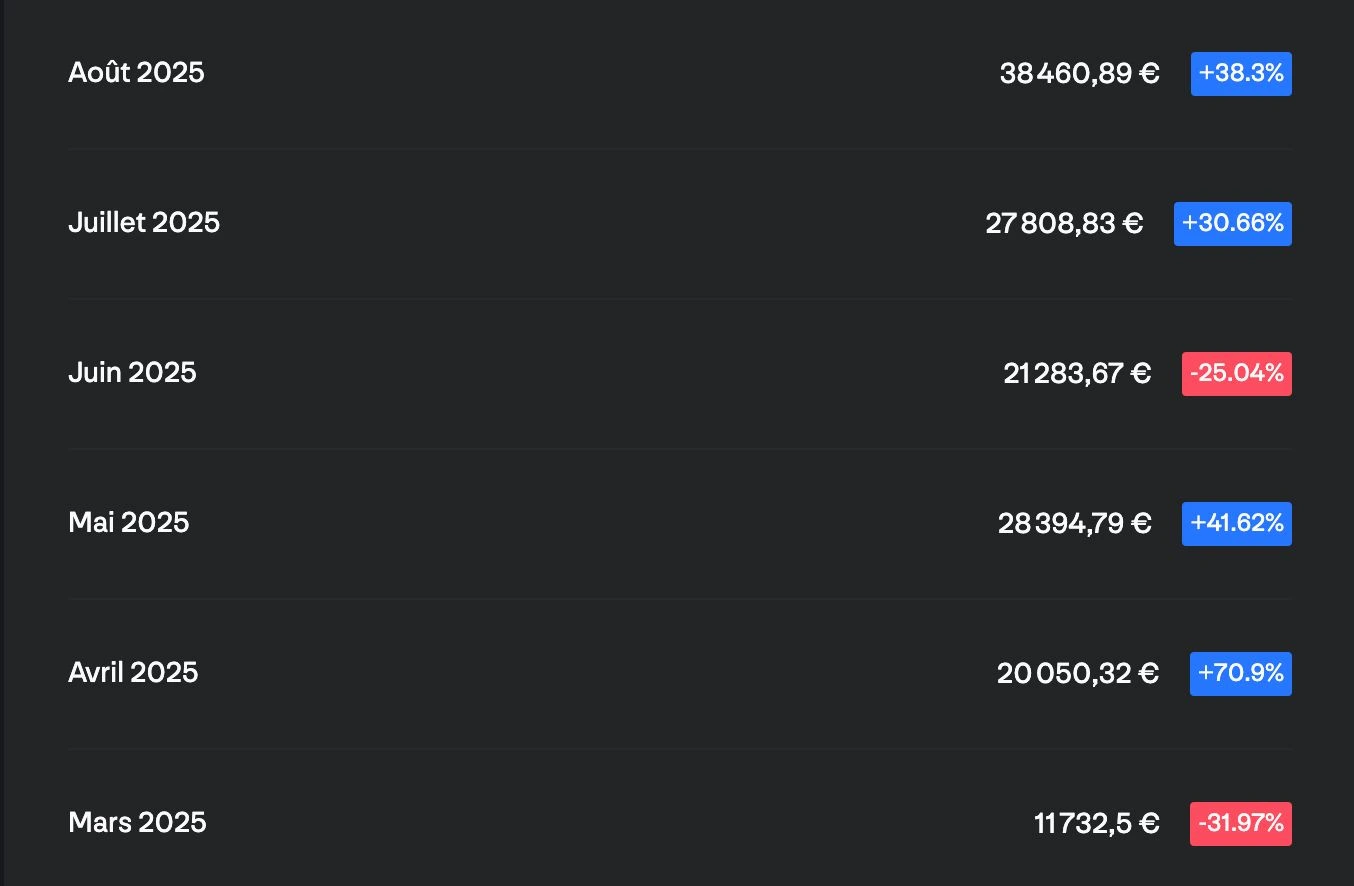Select the red -25.04% badge
The width and height of the screenshot is (1354, 886).
(x=1236, y=374)
